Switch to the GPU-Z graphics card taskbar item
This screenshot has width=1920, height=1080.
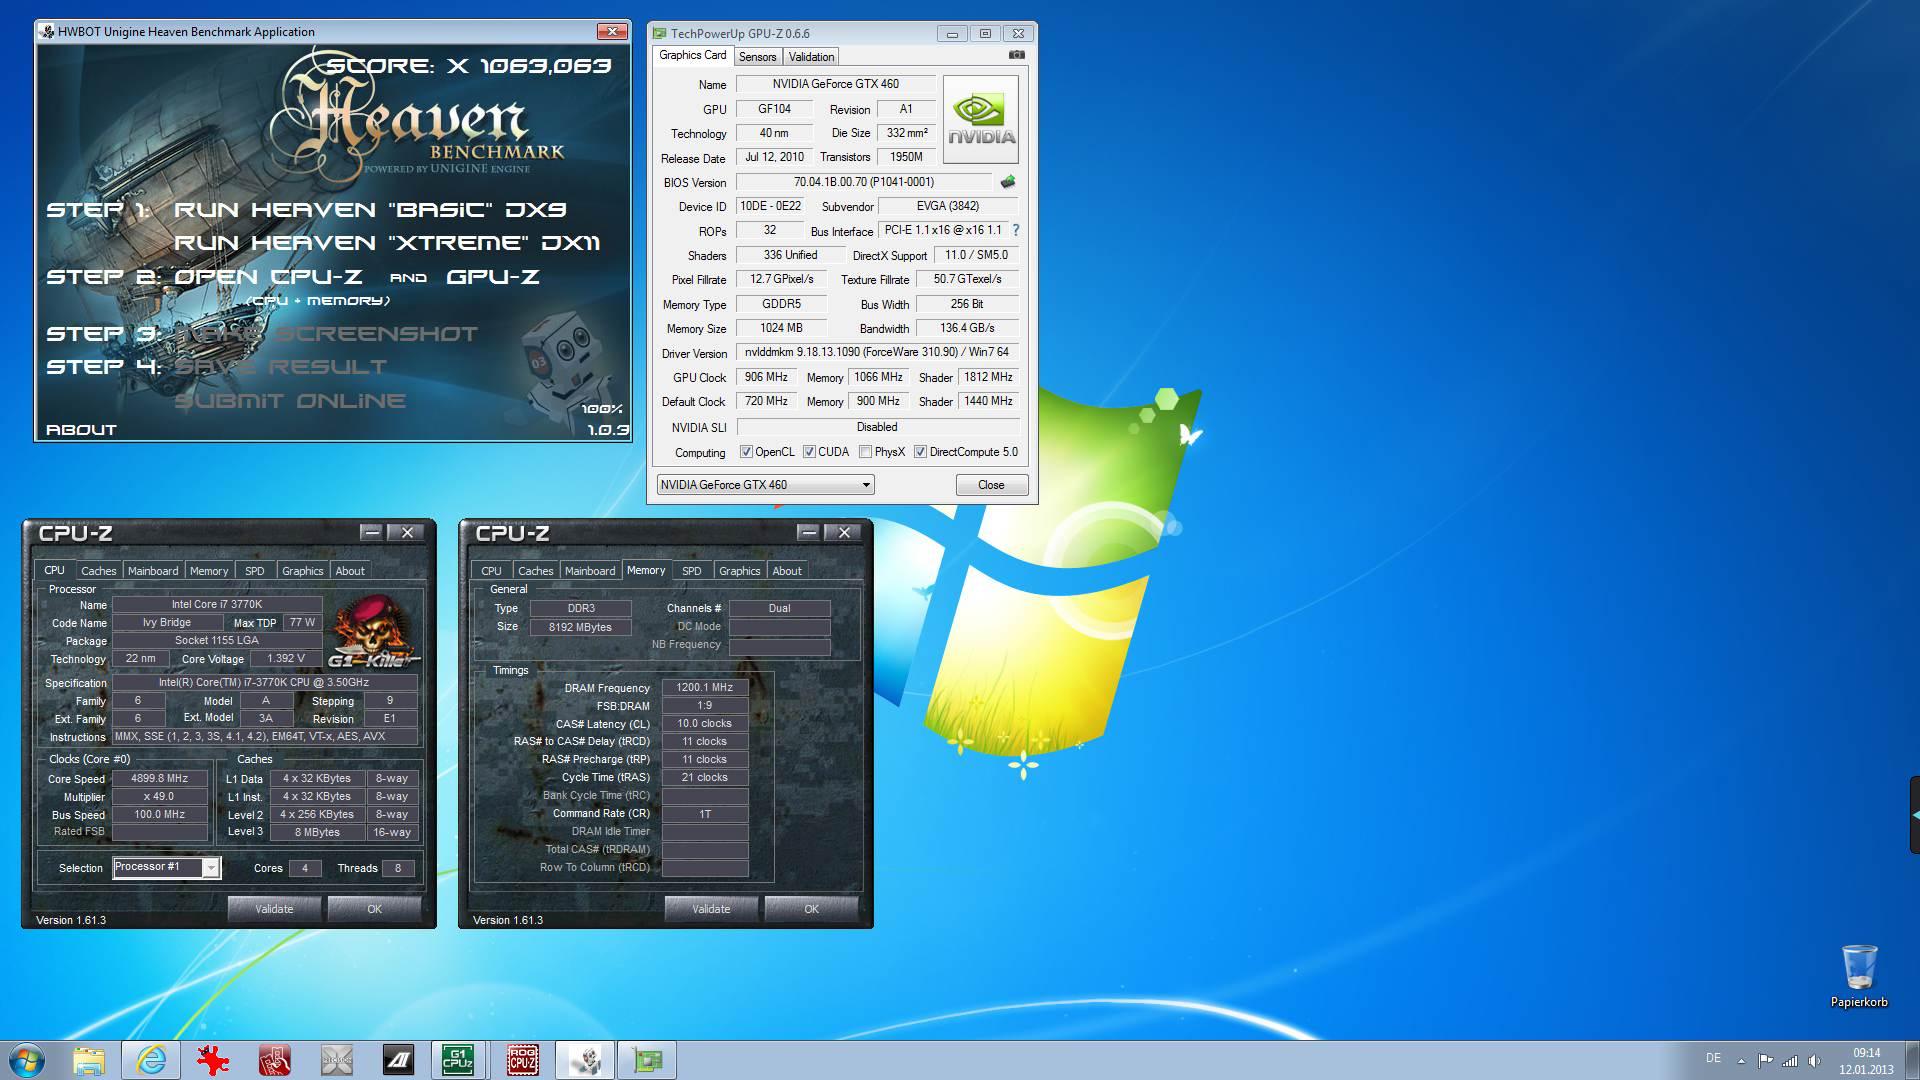tap(647, 1060)
